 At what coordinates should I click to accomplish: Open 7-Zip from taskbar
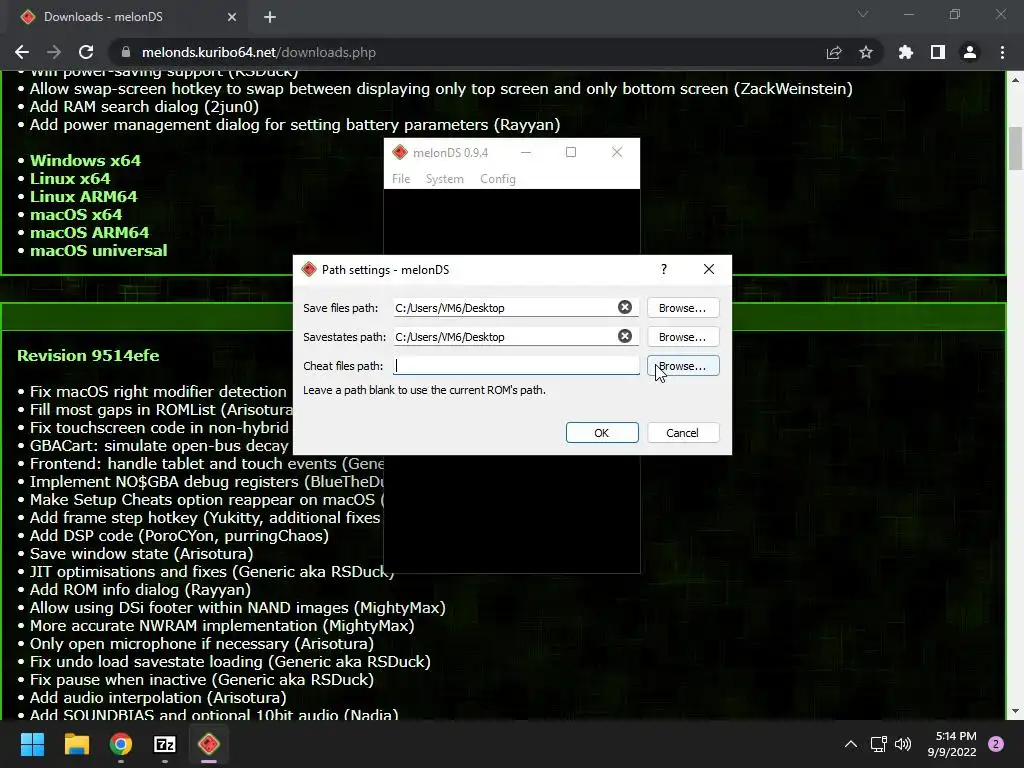pos(165,744)
